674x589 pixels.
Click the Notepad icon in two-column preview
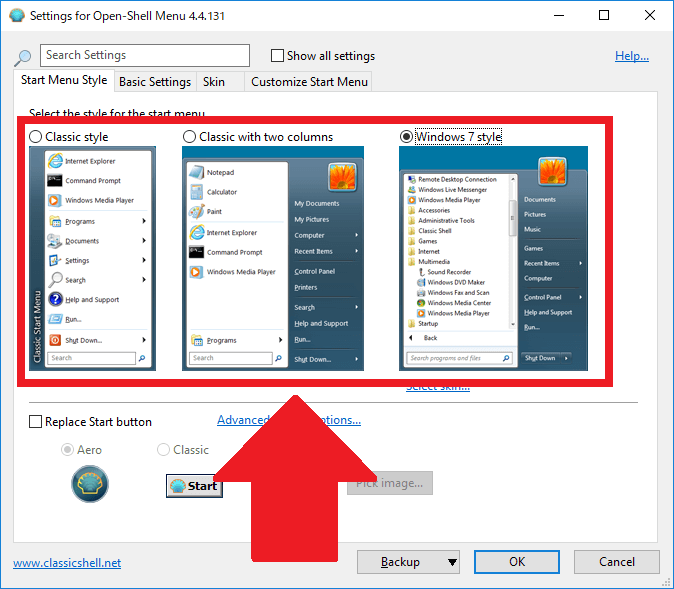(197, 172)
